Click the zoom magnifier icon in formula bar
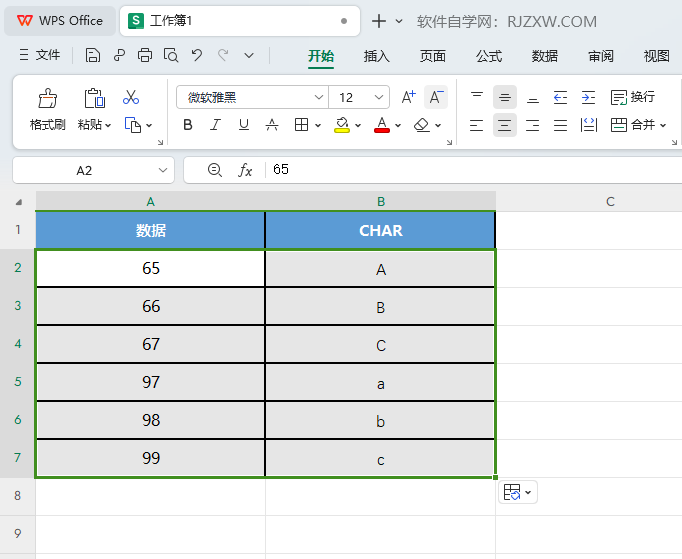The height and width of the screenshot is (559, 682). [x=214, y=170]
